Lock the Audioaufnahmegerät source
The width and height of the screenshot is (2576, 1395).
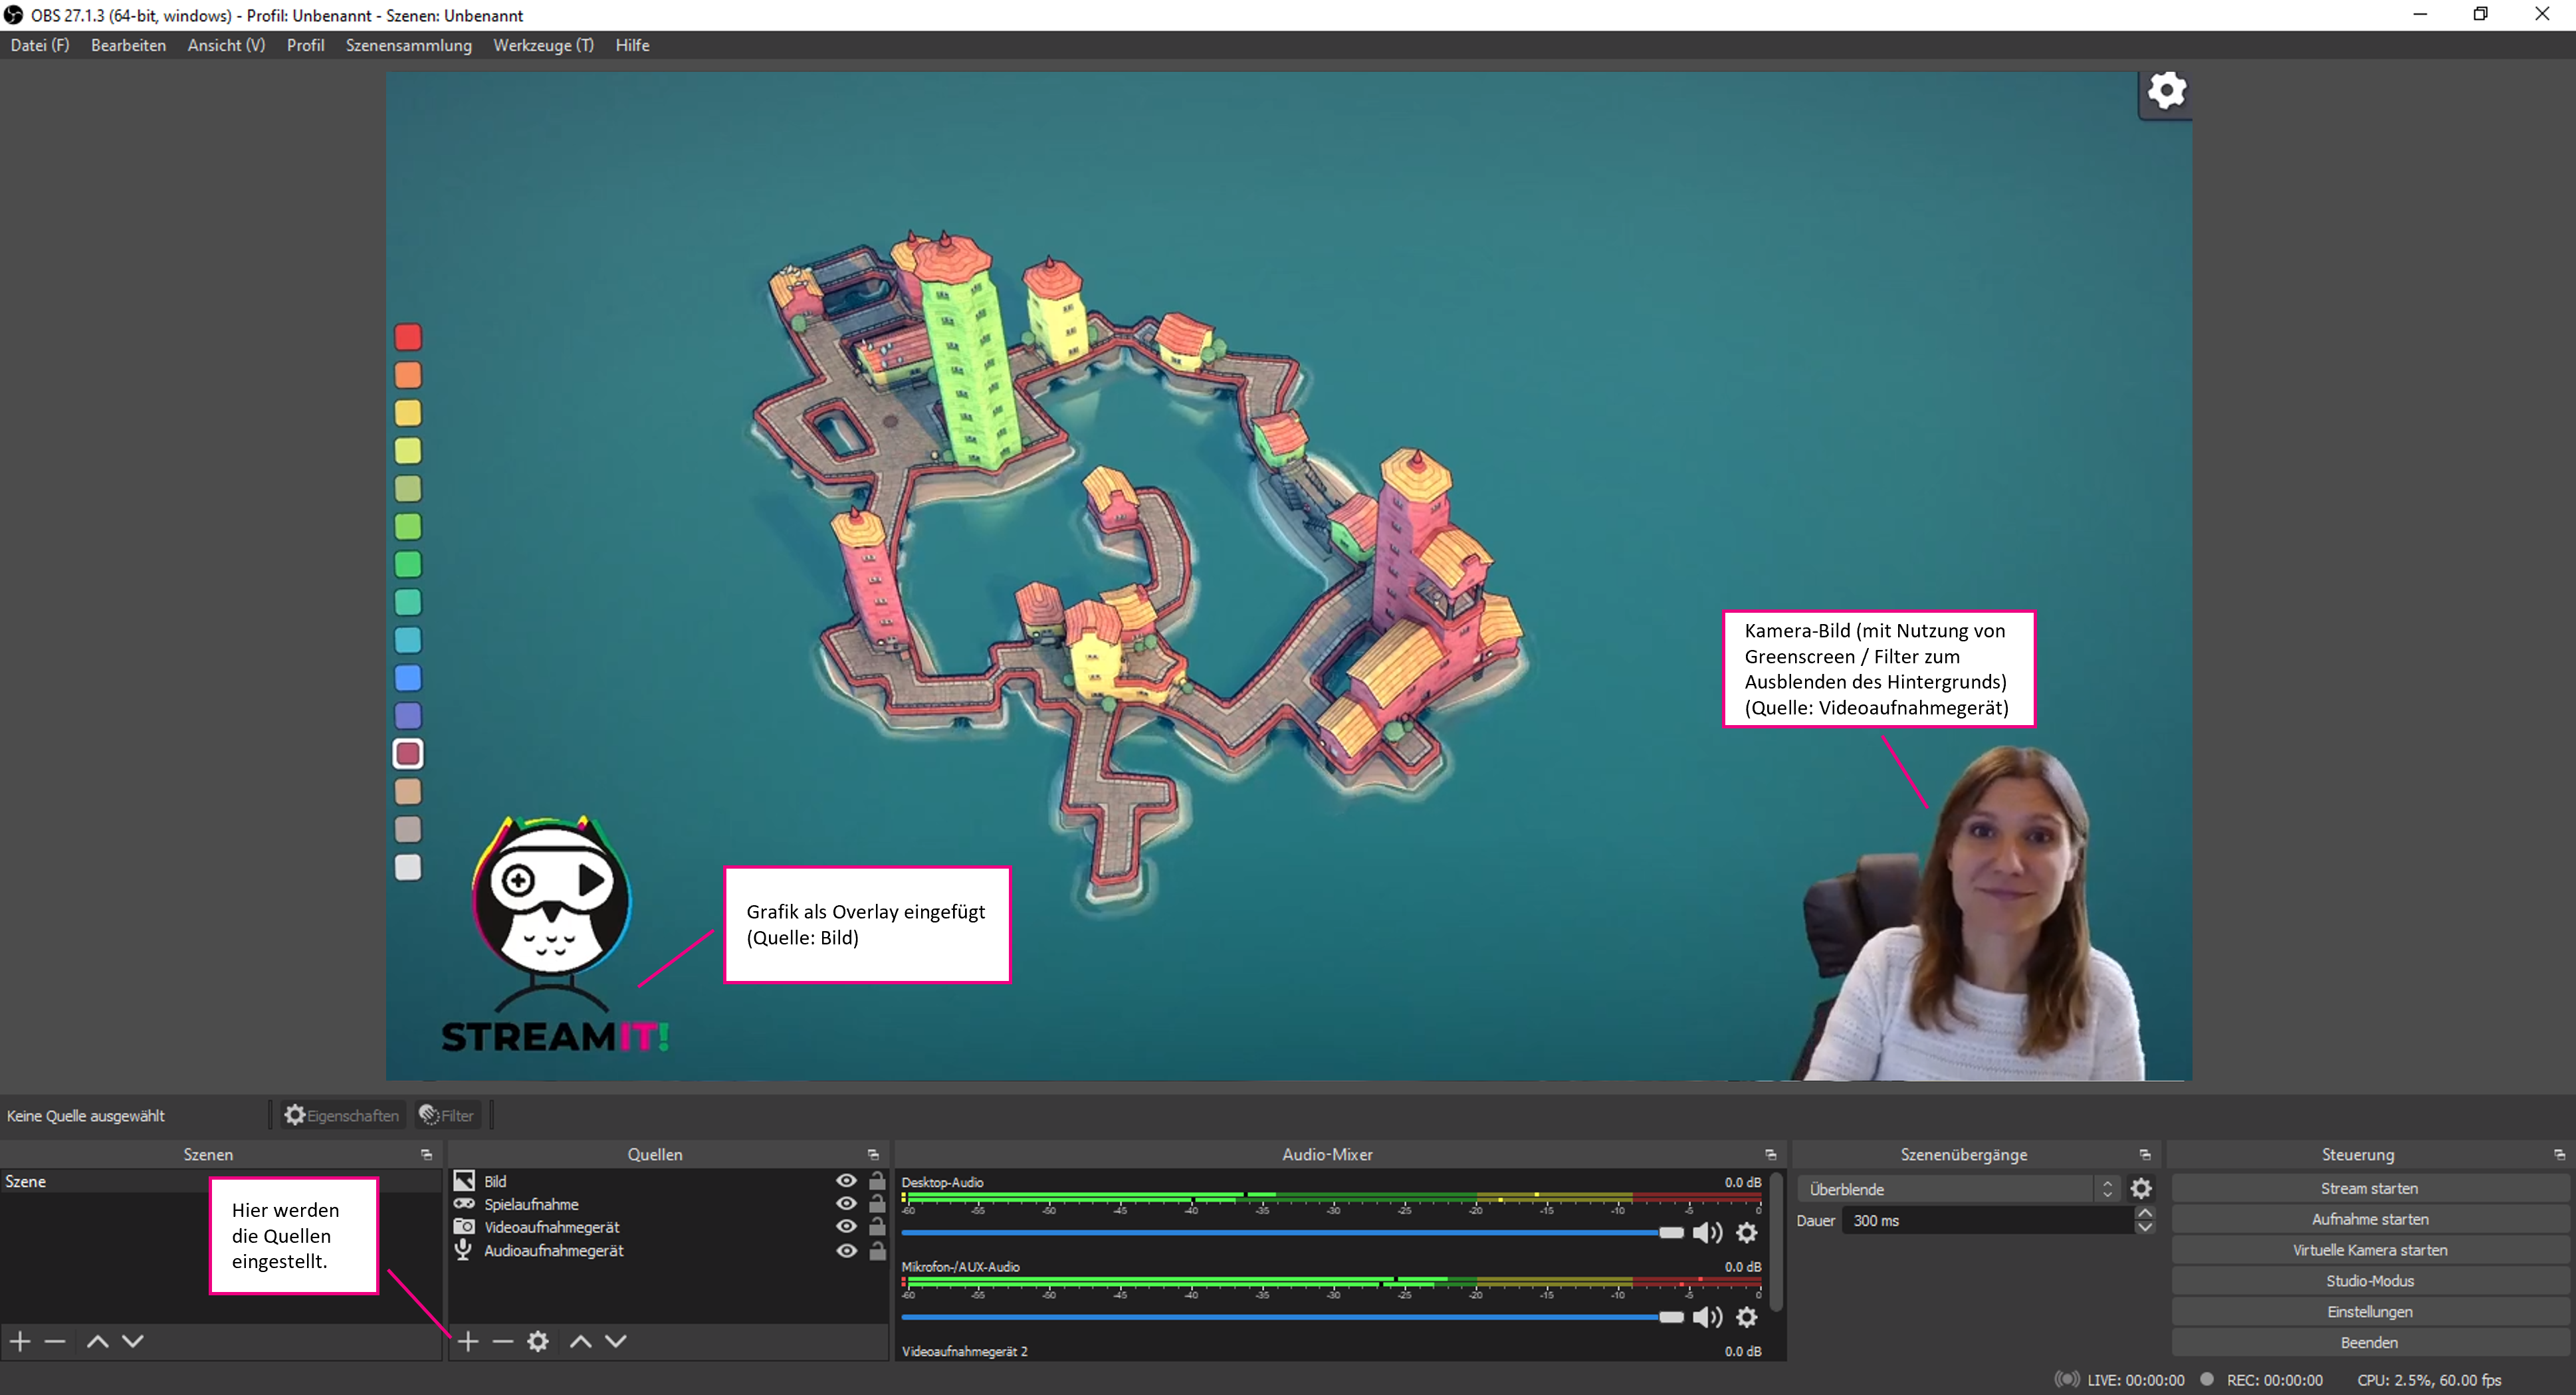coord(877,1251)
